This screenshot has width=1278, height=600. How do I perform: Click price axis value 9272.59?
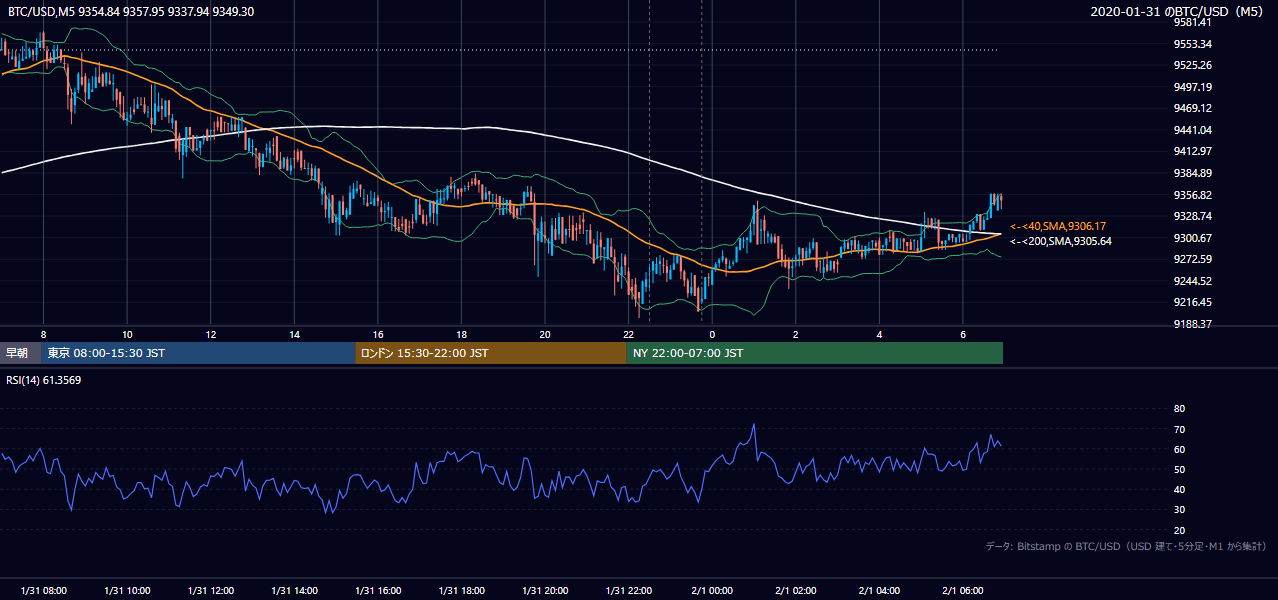(1193, 259)
